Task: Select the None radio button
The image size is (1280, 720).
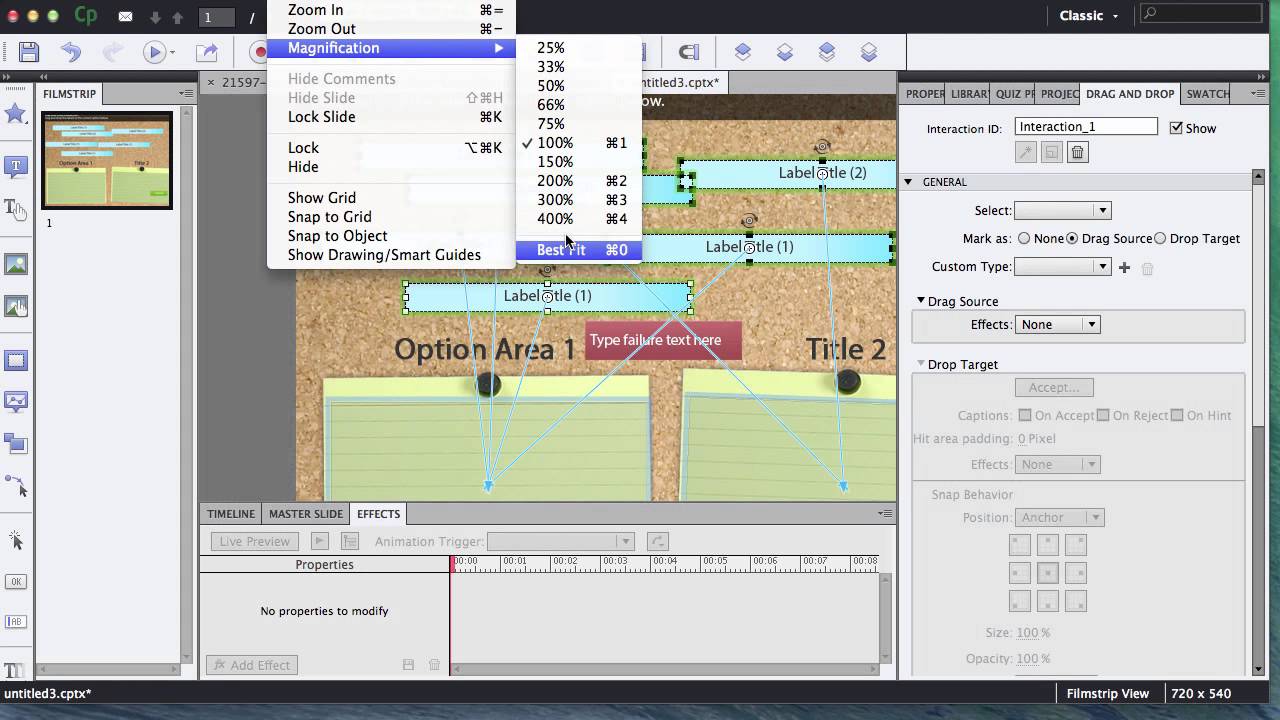Action: pos(1024,238)
